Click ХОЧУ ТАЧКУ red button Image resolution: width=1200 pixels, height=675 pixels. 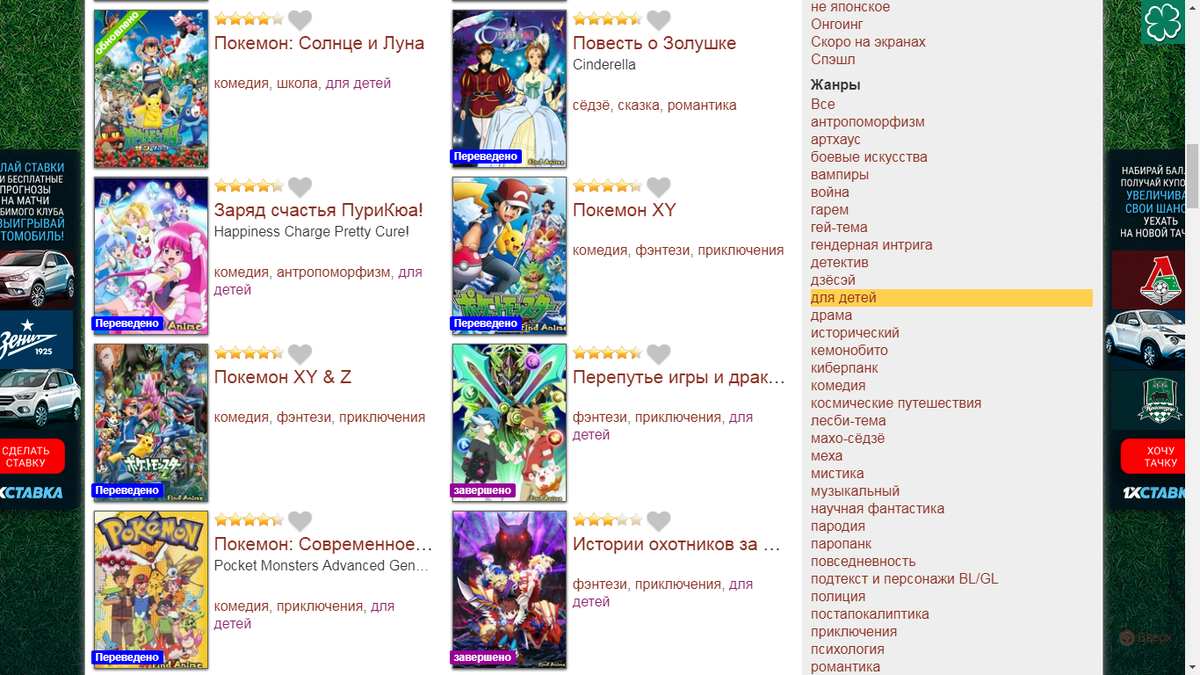click(1160, 456)
